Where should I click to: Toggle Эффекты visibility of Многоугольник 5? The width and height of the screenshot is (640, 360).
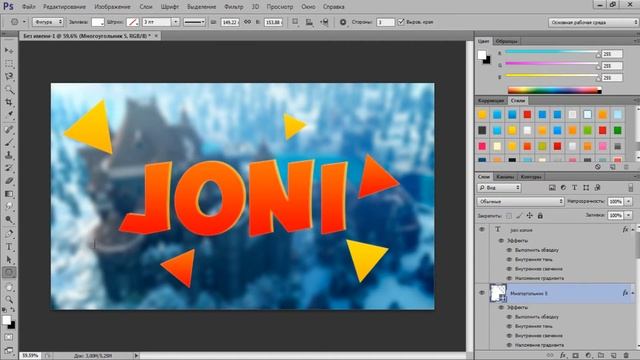click(x=501, y=307)
